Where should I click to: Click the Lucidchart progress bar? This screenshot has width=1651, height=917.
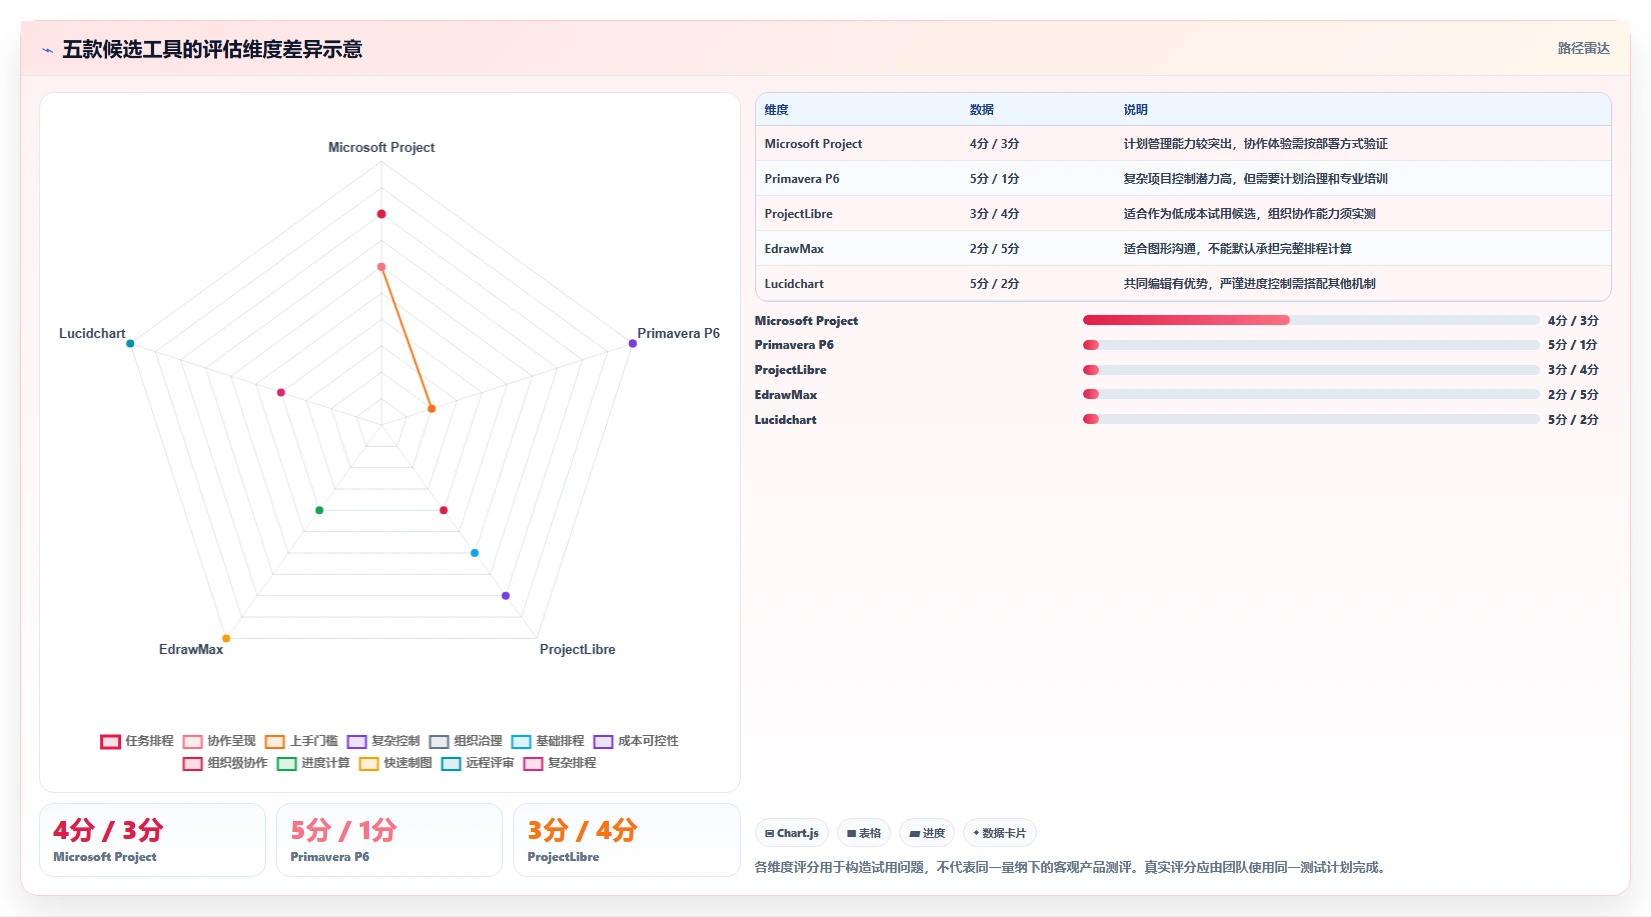pos(1311,419)
